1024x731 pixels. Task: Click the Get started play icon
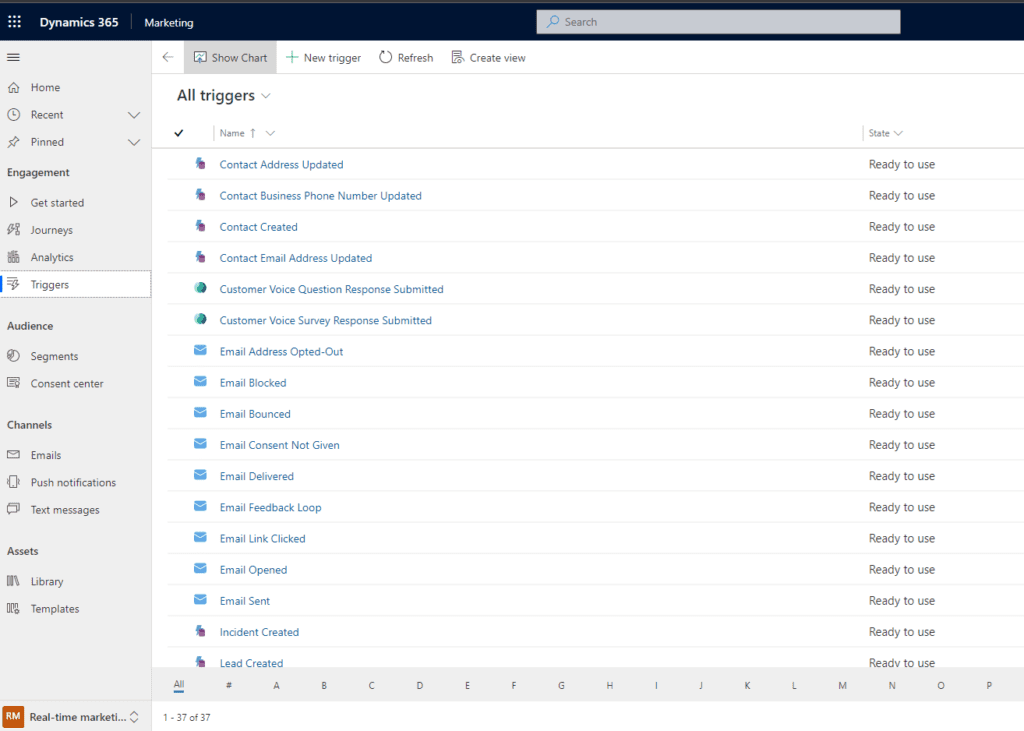pyautogui.click(x=14, y=203)
